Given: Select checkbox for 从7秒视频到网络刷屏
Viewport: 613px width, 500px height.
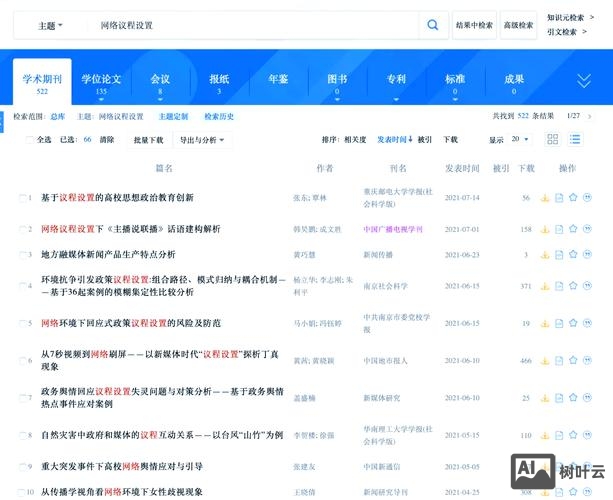Looking at the screenshot, I should [23, 360].
